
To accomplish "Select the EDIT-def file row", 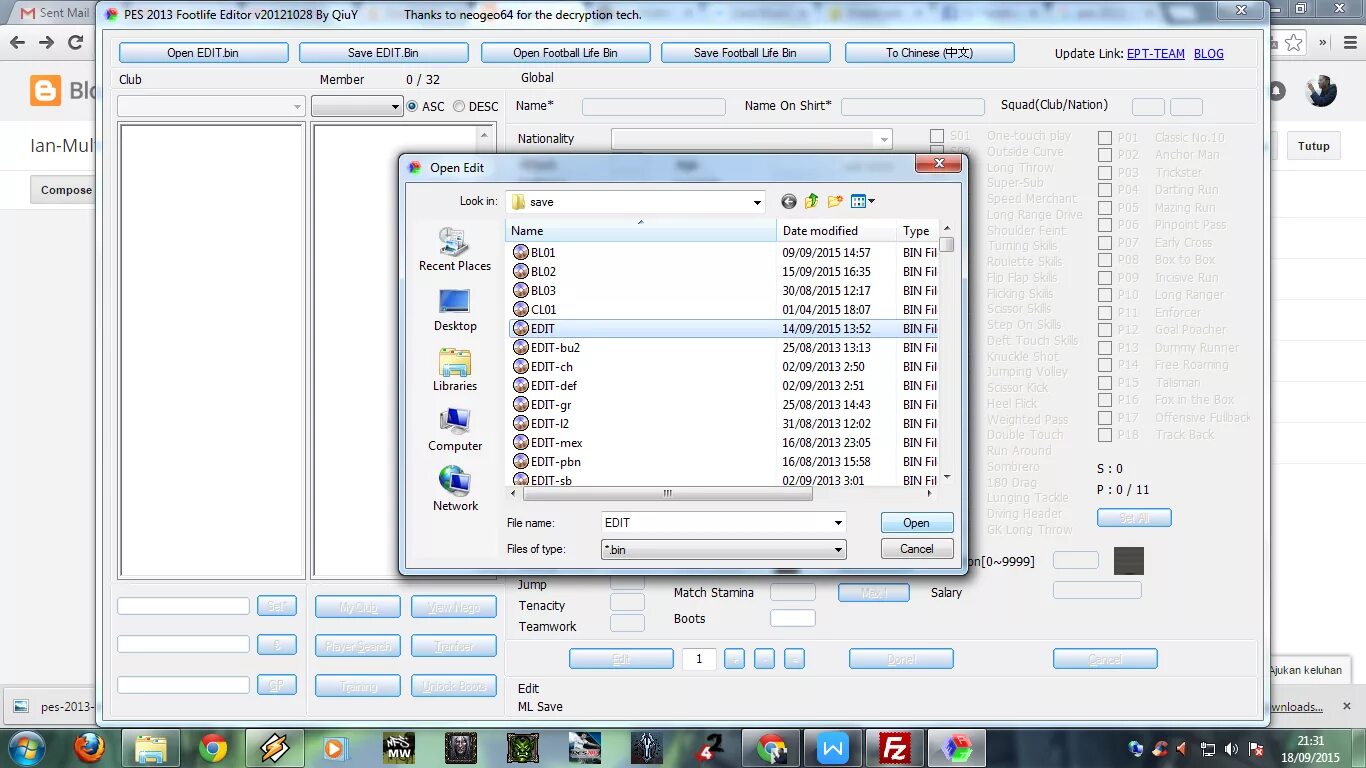I will point(723,386).
